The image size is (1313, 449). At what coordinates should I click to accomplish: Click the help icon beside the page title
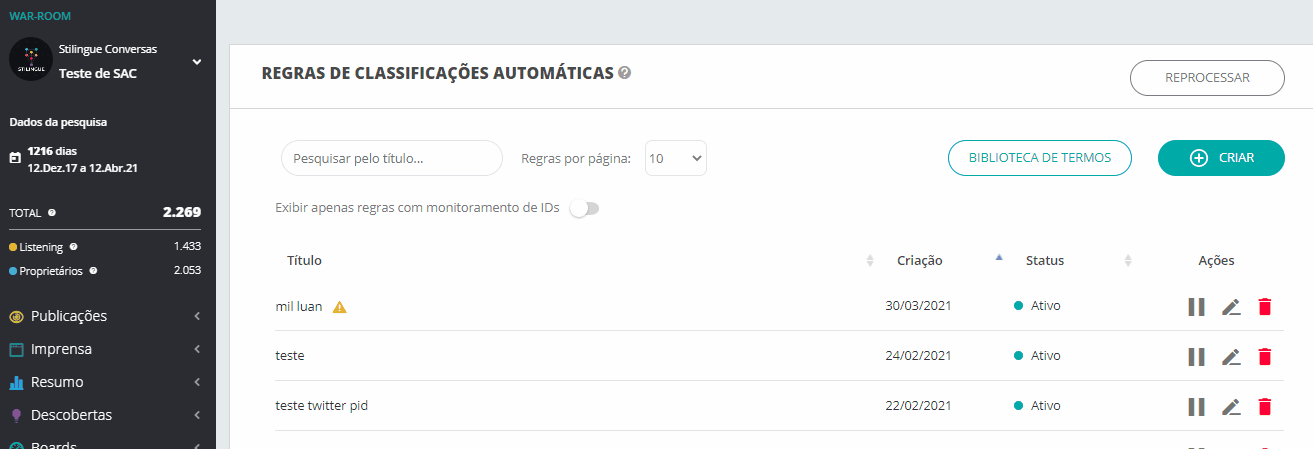coord(625,73)
